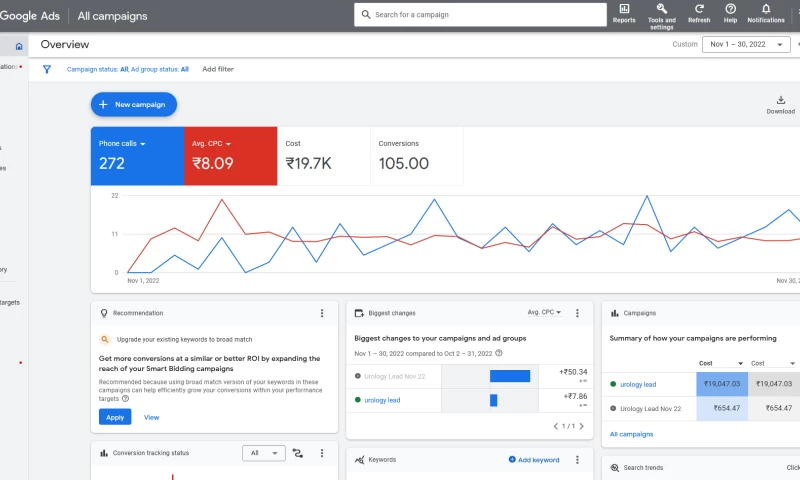800x480 pixels.
Task: Click the New campaign button
Action: click(x=134, y=105)
